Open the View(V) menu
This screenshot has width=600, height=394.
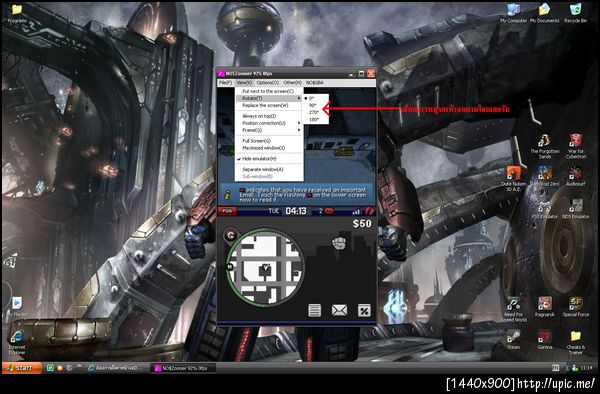pos(244,83)
